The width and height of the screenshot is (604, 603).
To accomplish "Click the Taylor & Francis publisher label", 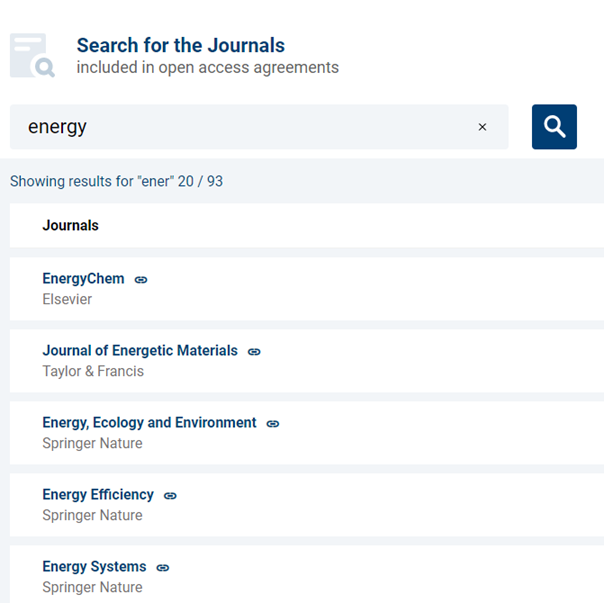I will coord(93,371).
